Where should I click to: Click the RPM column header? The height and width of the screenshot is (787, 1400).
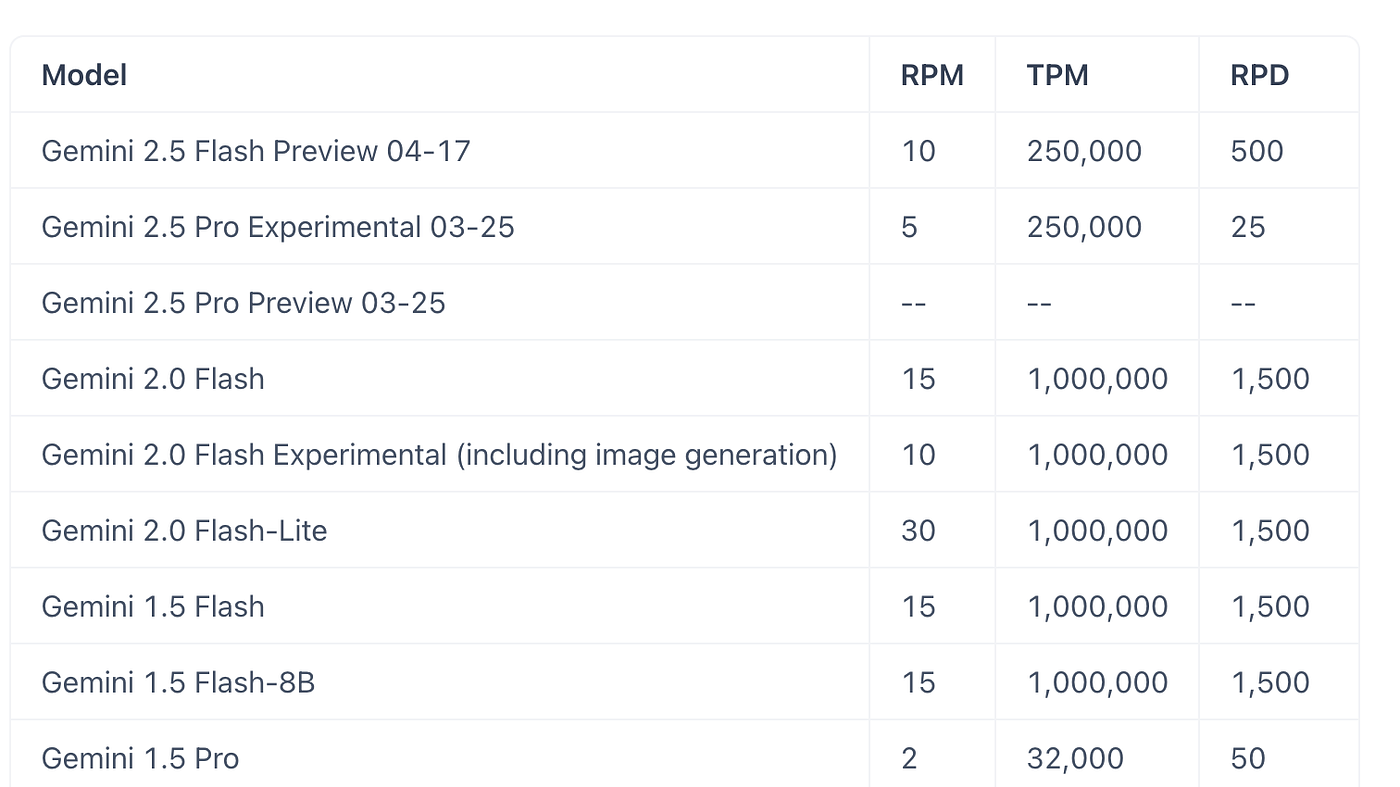(x=932, y=75)
